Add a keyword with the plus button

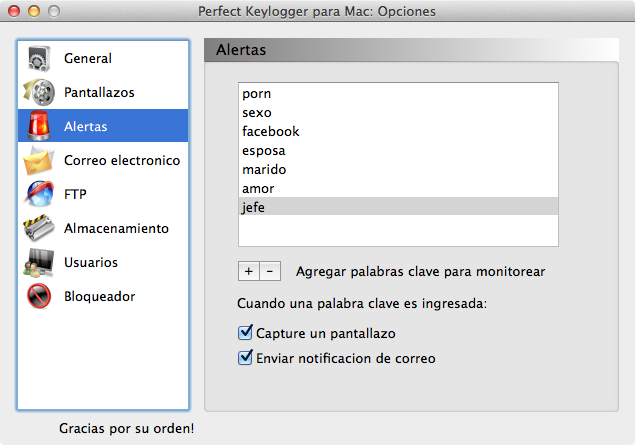(249, 271)
